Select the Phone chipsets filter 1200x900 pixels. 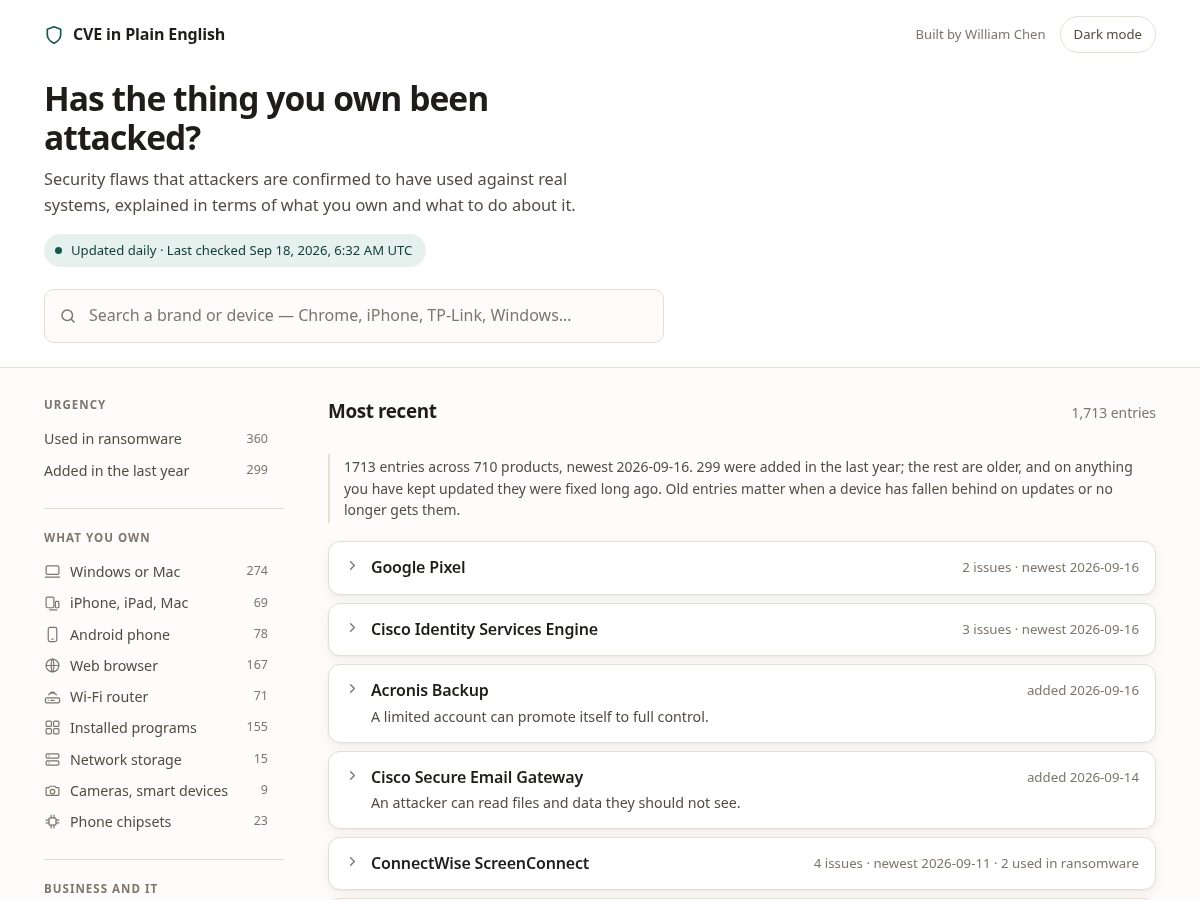pyautogui.click(x=156, y=822)
